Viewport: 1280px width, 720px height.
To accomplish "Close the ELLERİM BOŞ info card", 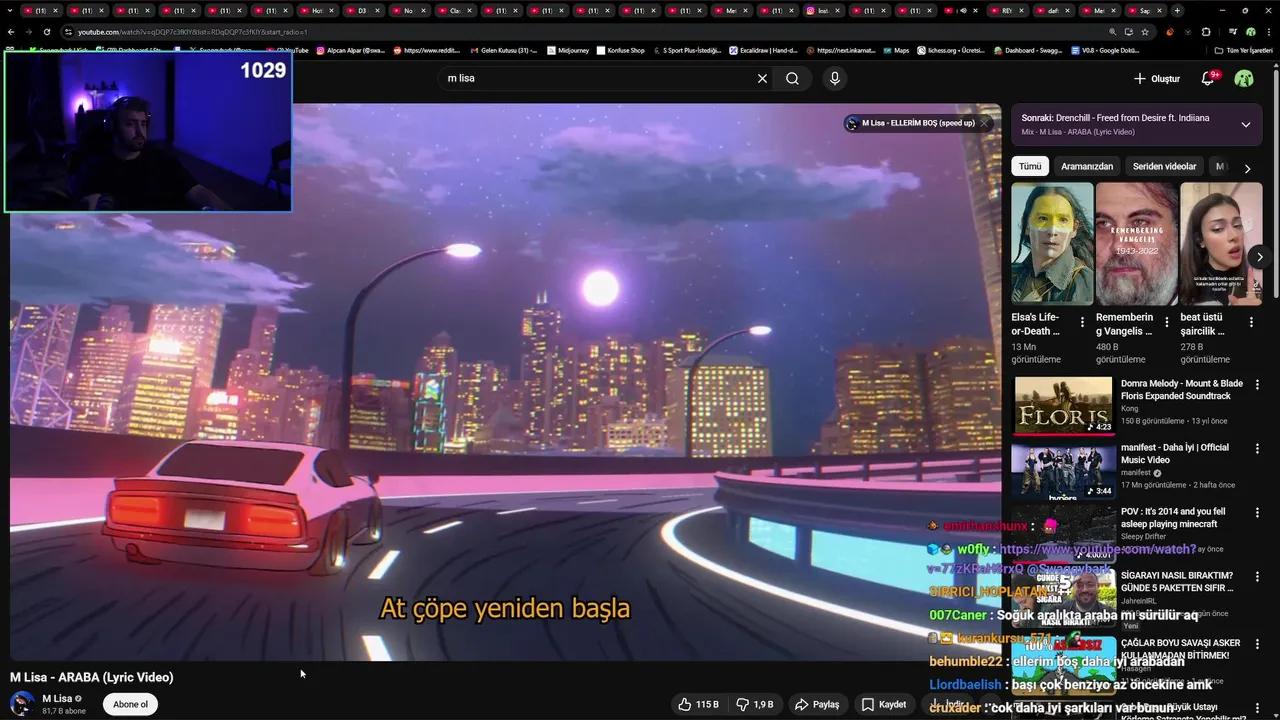I will pyautogui.click(x=984, y=123).
